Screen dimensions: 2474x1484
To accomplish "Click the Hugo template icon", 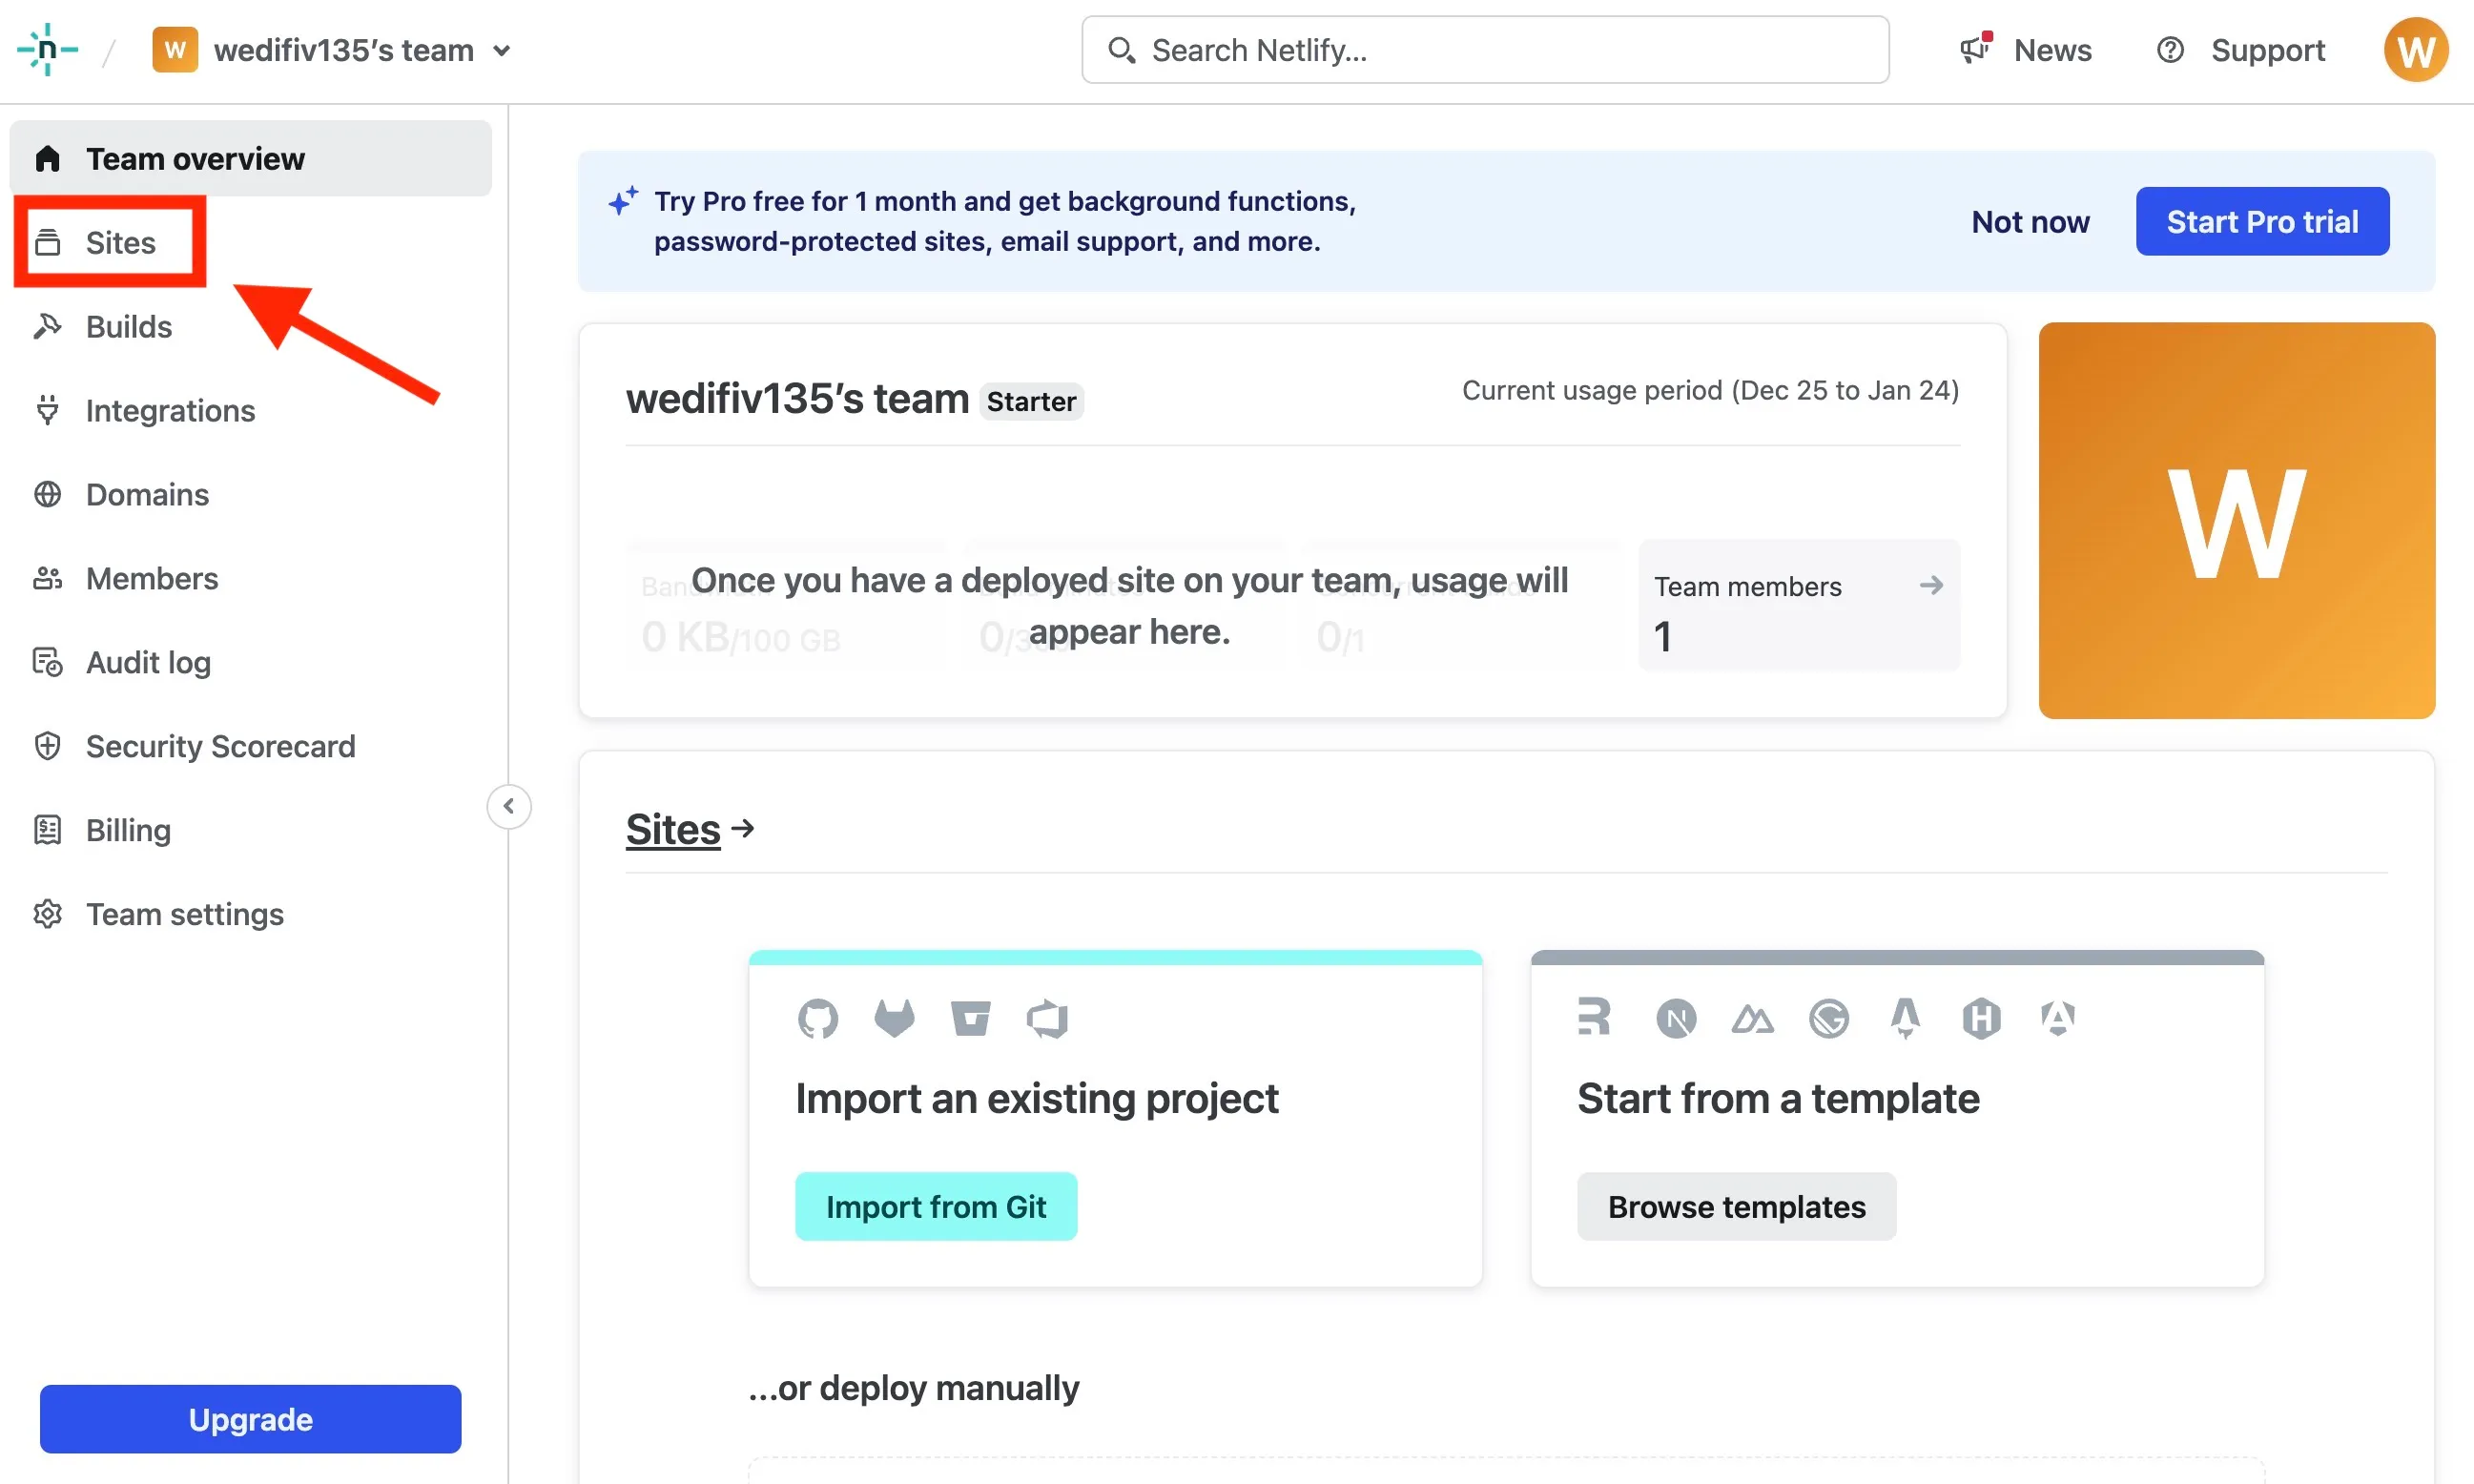I will click(x=1981, y=1018).
